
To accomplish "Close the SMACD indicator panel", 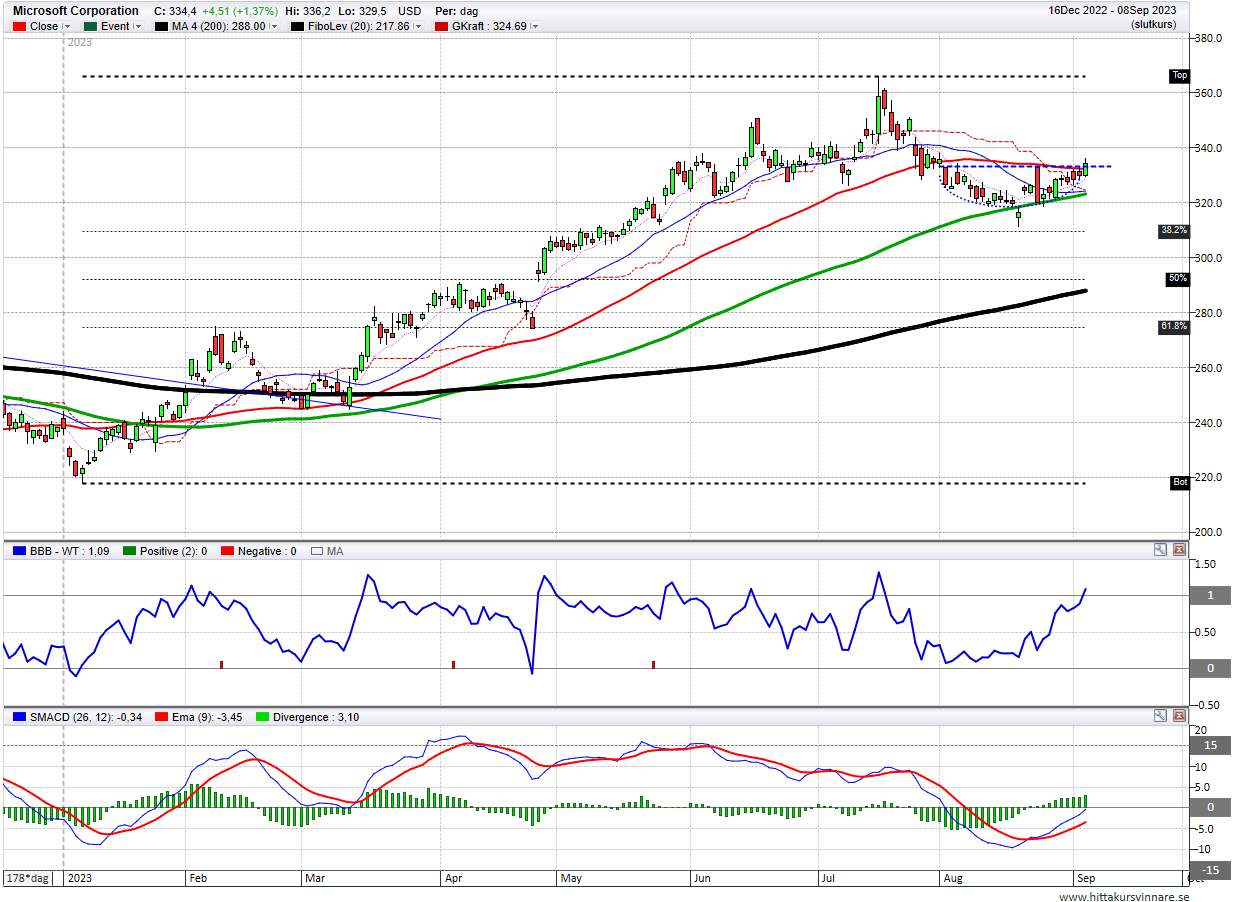I will [x=1179, y=716].
